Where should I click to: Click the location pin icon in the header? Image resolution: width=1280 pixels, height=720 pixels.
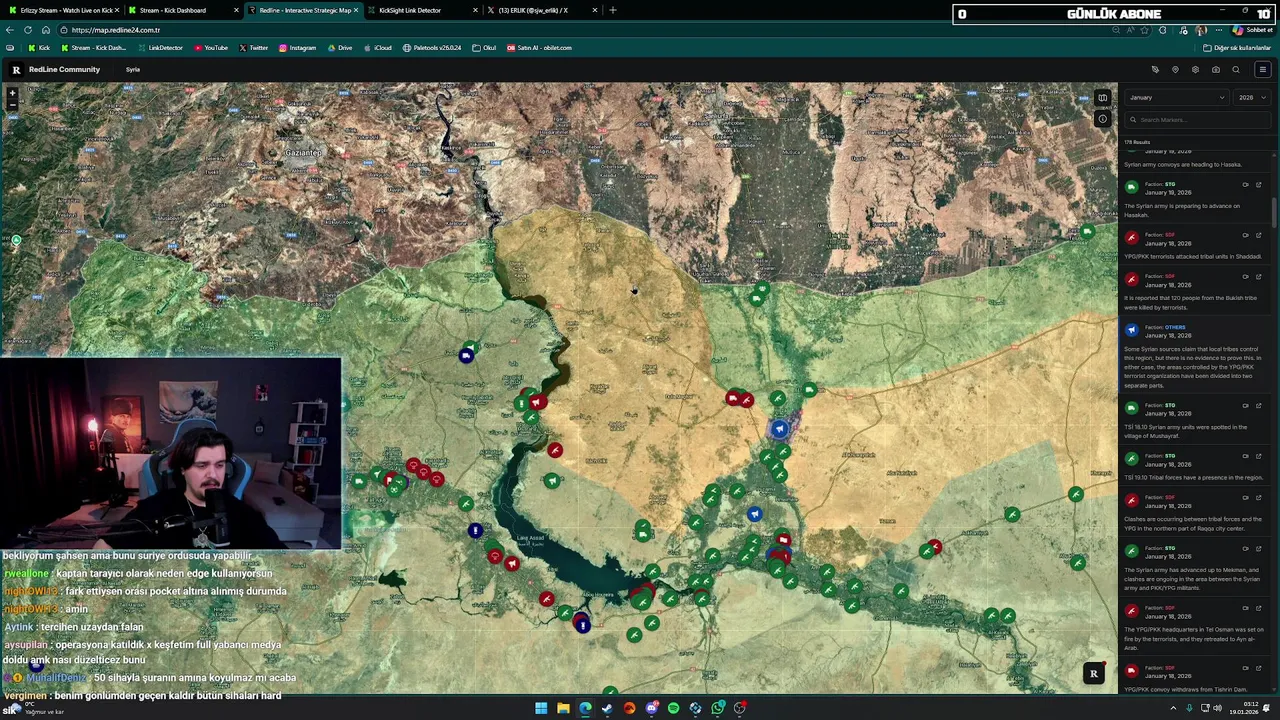coord(1175,70)
